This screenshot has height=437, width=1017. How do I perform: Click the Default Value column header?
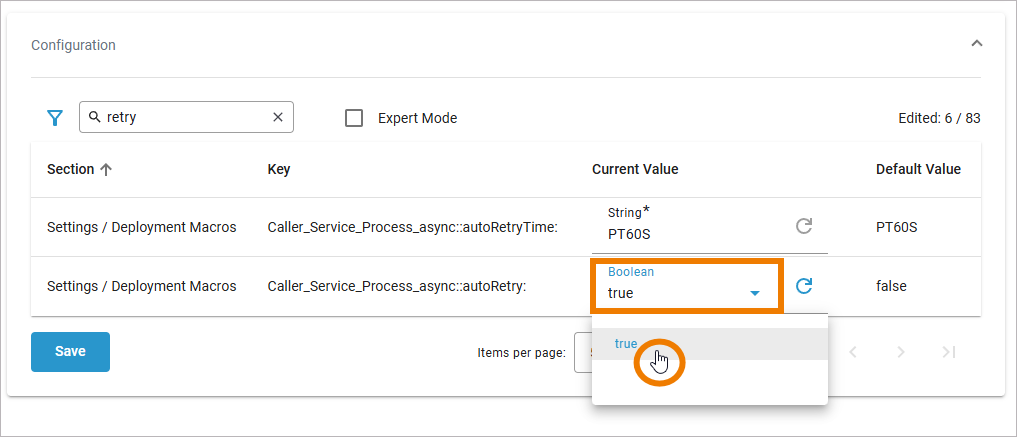tap(918, 169)
